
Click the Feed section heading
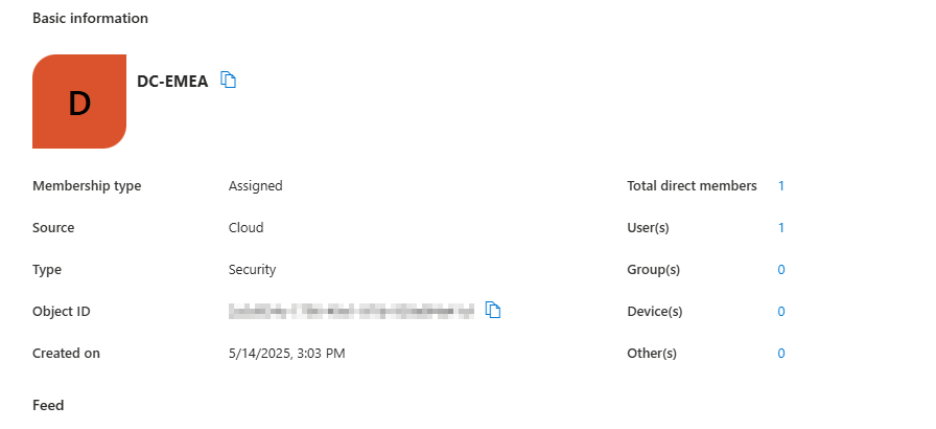click(x=48, y=405)
